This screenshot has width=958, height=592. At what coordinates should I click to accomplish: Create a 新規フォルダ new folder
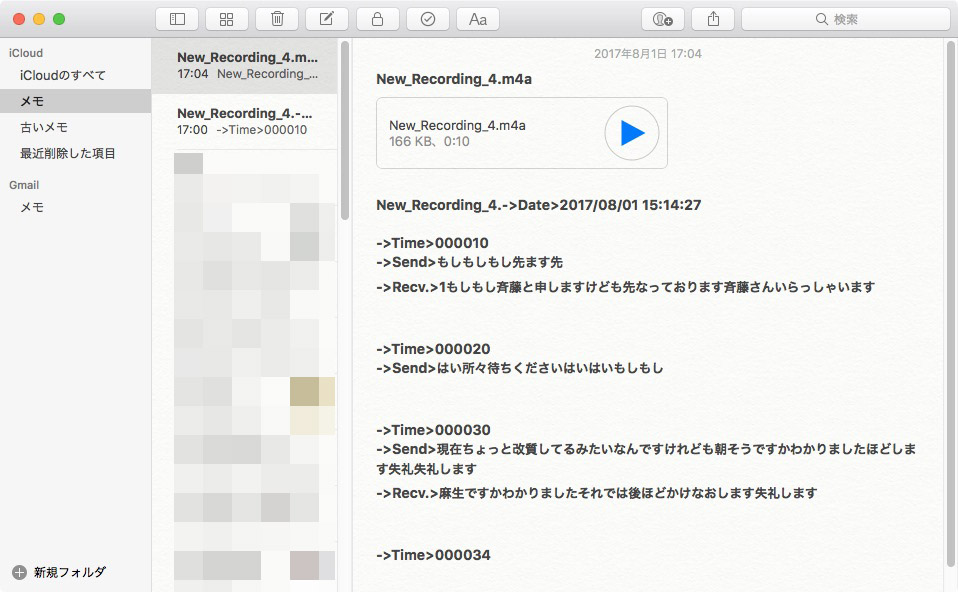pyautogui.click(x=60, y=572)
